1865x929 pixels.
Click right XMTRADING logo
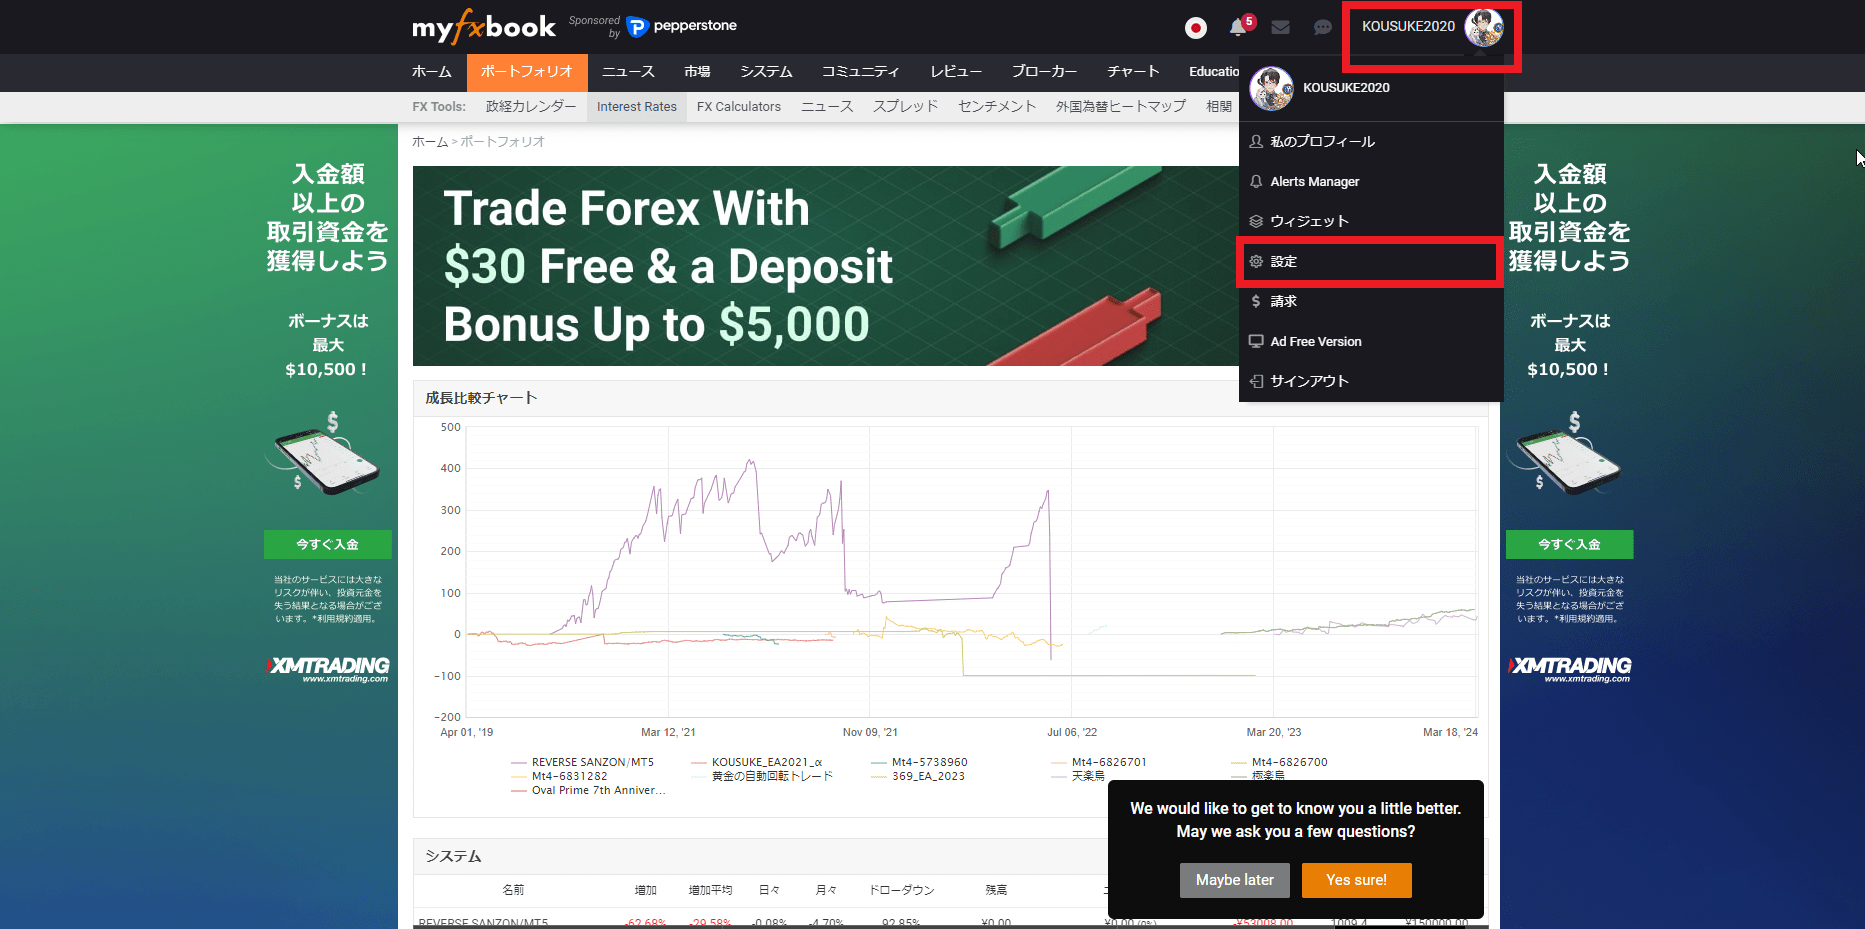point(1570,669)
